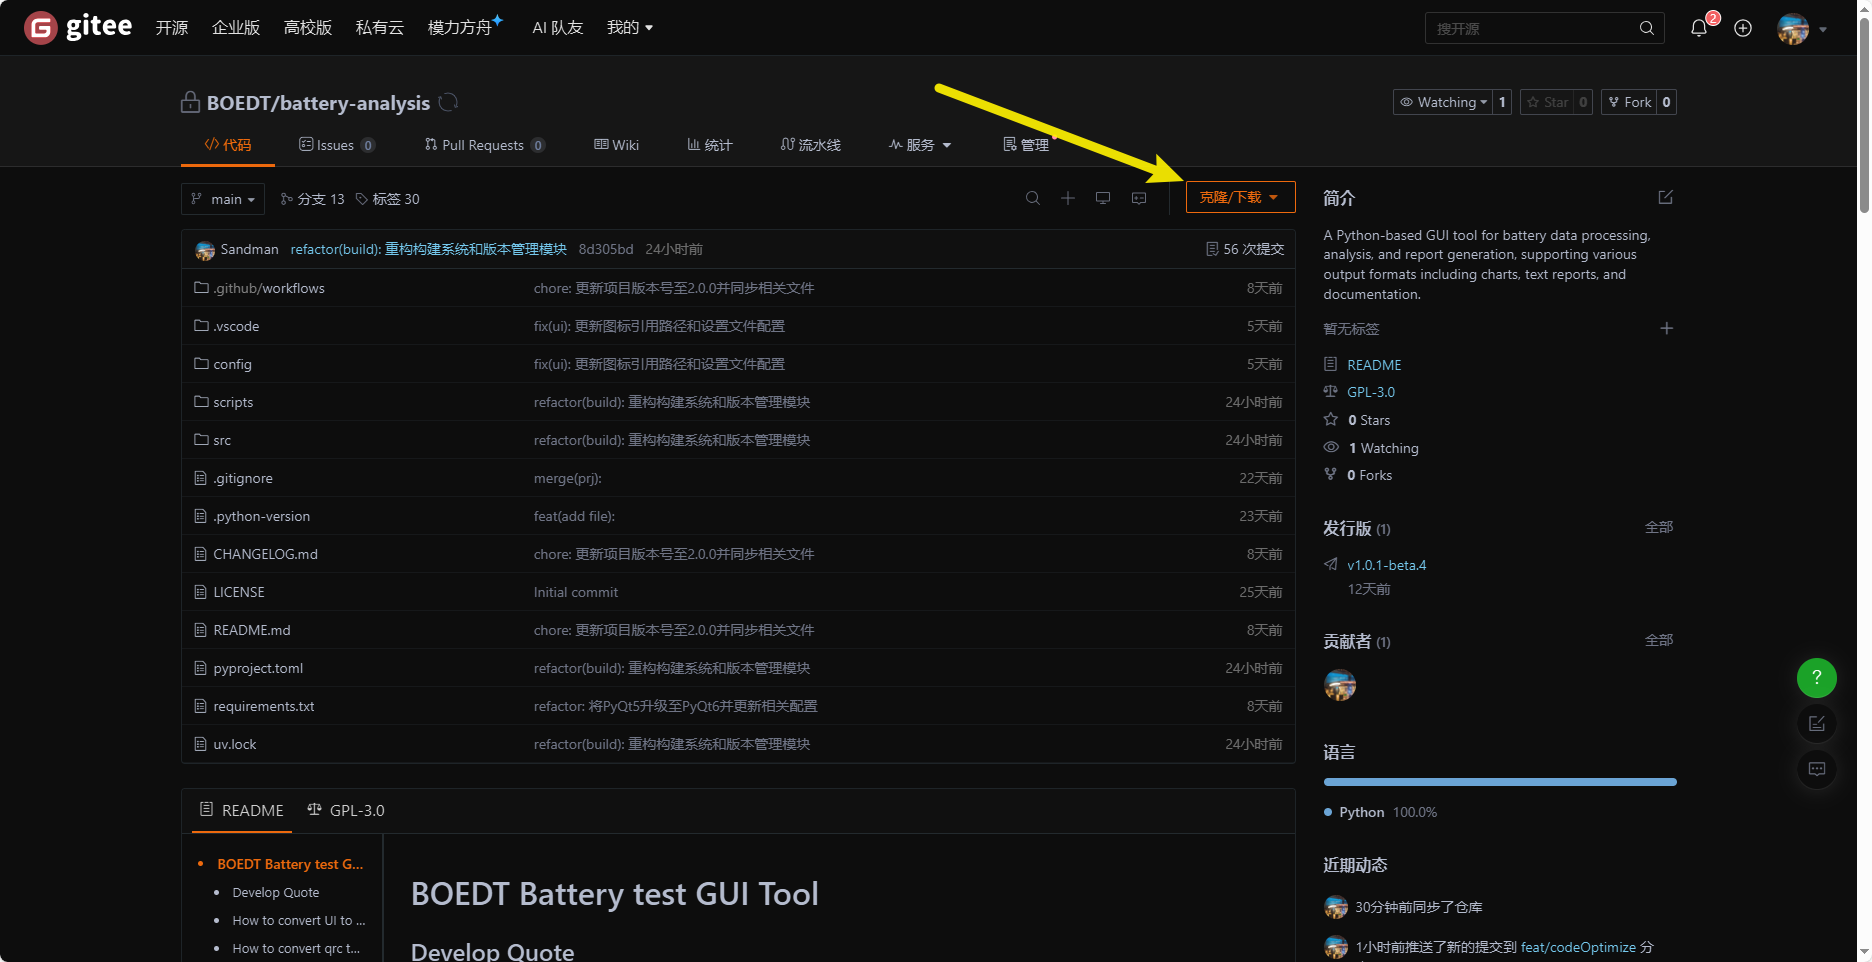1872x962 pixels.
Task: Click the green help question button
Action: pyautogui.click(x=1816, y=677)
